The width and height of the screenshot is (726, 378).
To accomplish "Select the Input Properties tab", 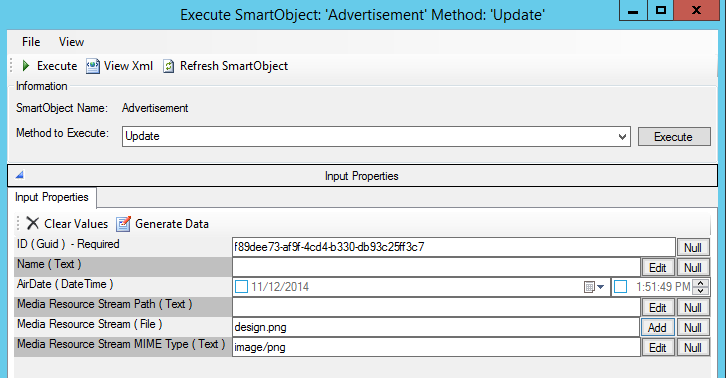I will coord(52,197).
